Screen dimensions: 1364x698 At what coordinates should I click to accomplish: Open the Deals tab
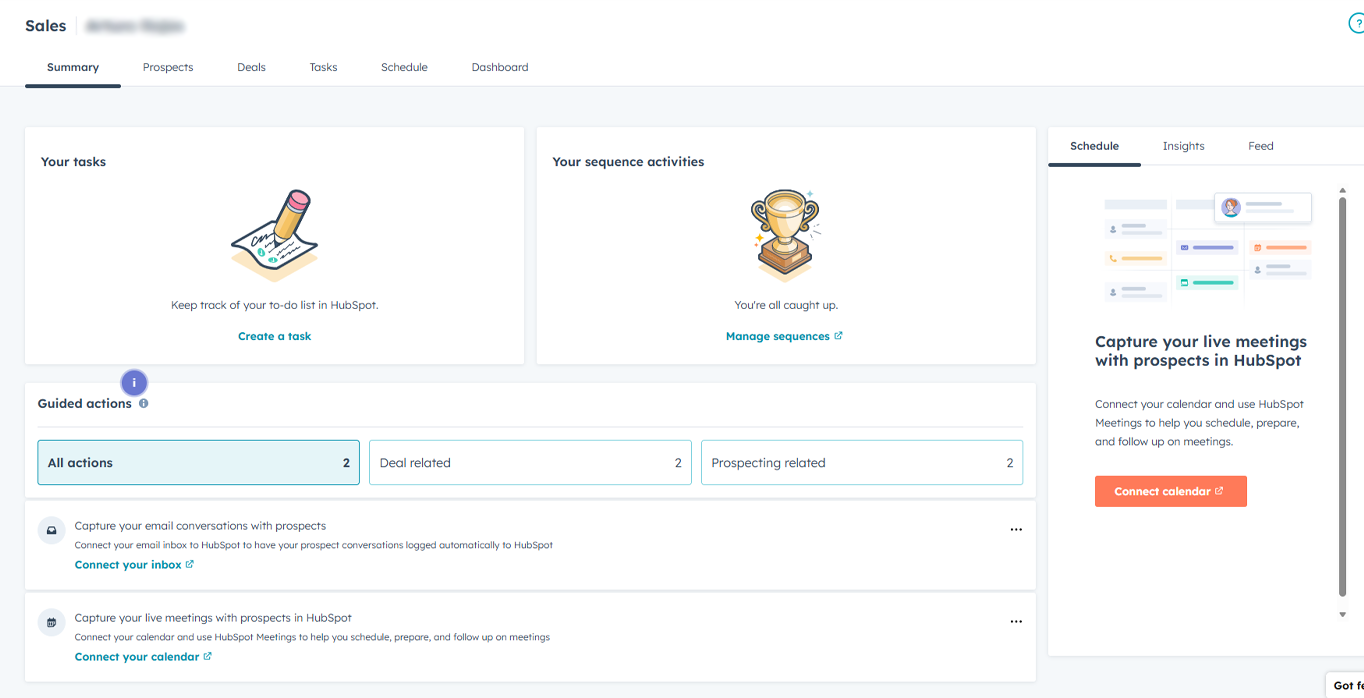coord(251,67)
